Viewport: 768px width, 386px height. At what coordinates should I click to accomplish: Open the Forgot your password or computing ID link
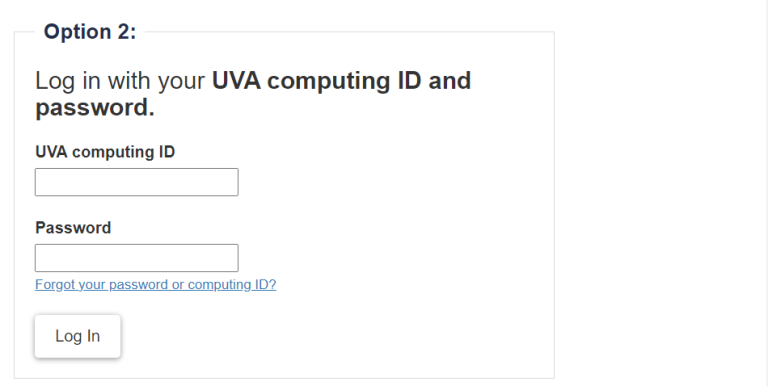coord(156,285)
